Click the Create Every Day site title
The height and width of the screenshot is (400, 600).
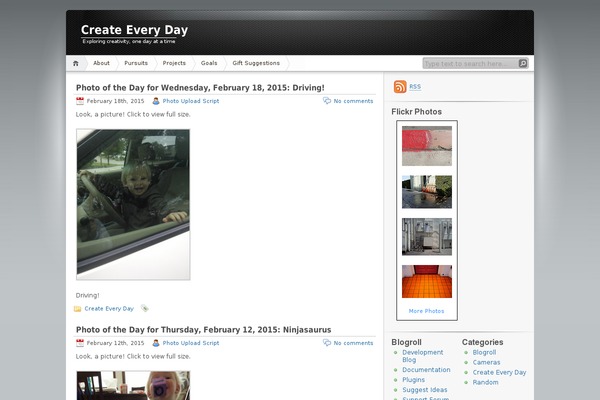tap(134, 30)
